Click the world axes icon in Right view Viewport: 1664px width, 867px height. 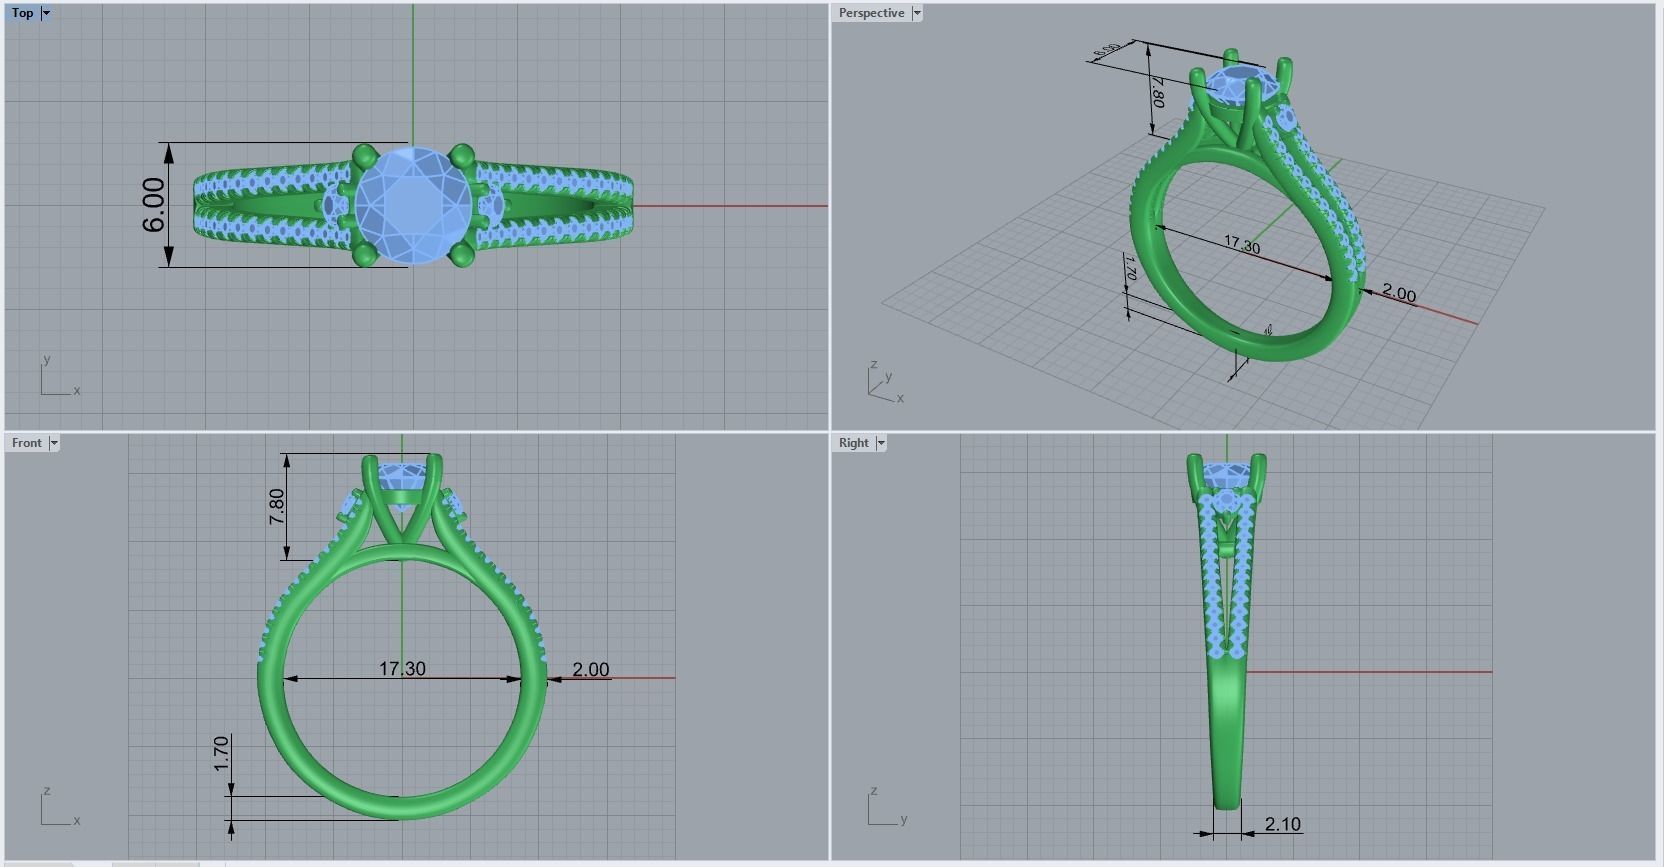886,806
